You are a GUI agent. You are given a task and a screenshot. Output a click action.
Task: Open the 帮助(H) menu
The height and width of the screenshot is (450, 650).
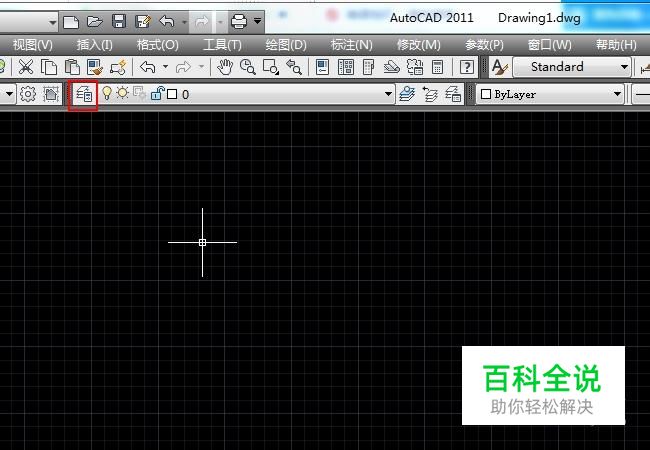coord(616,45)
